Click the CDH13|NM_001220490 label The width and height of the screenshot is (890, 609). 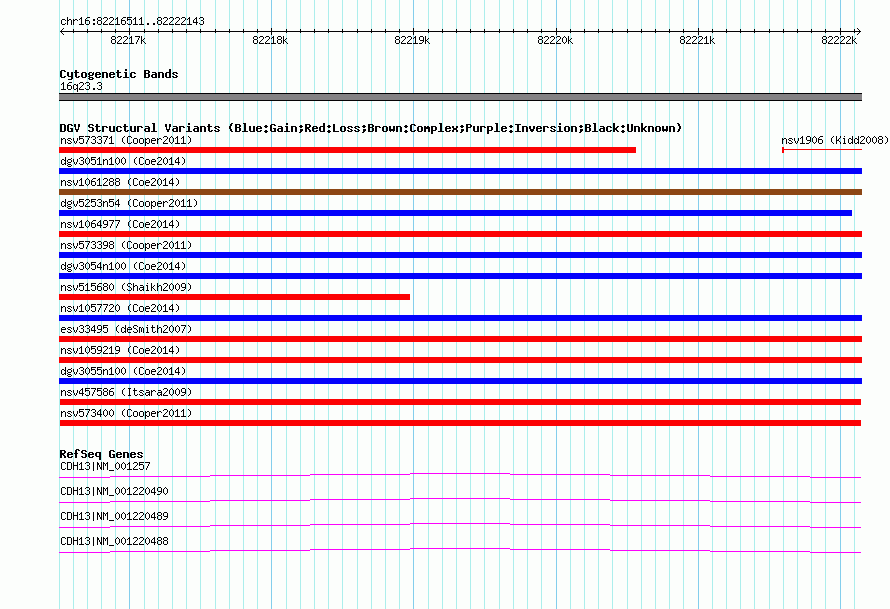pyautogui.click(x=114, y=491)
